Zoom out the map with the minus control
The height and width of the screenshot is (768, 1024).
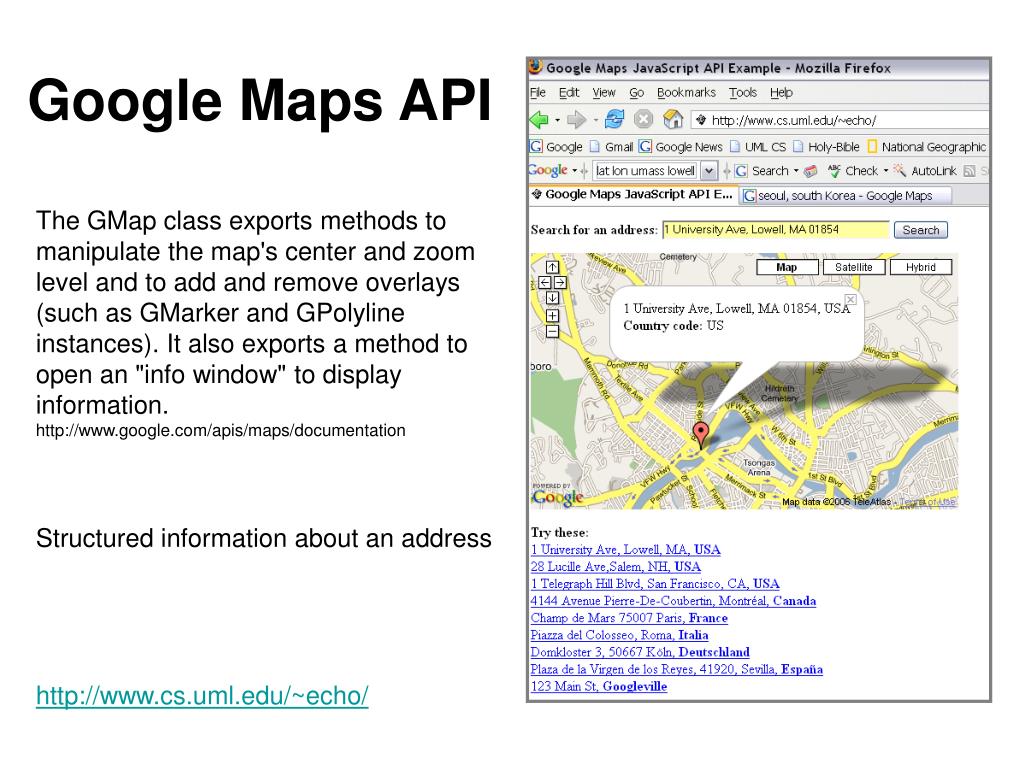(x=552, y=332)
